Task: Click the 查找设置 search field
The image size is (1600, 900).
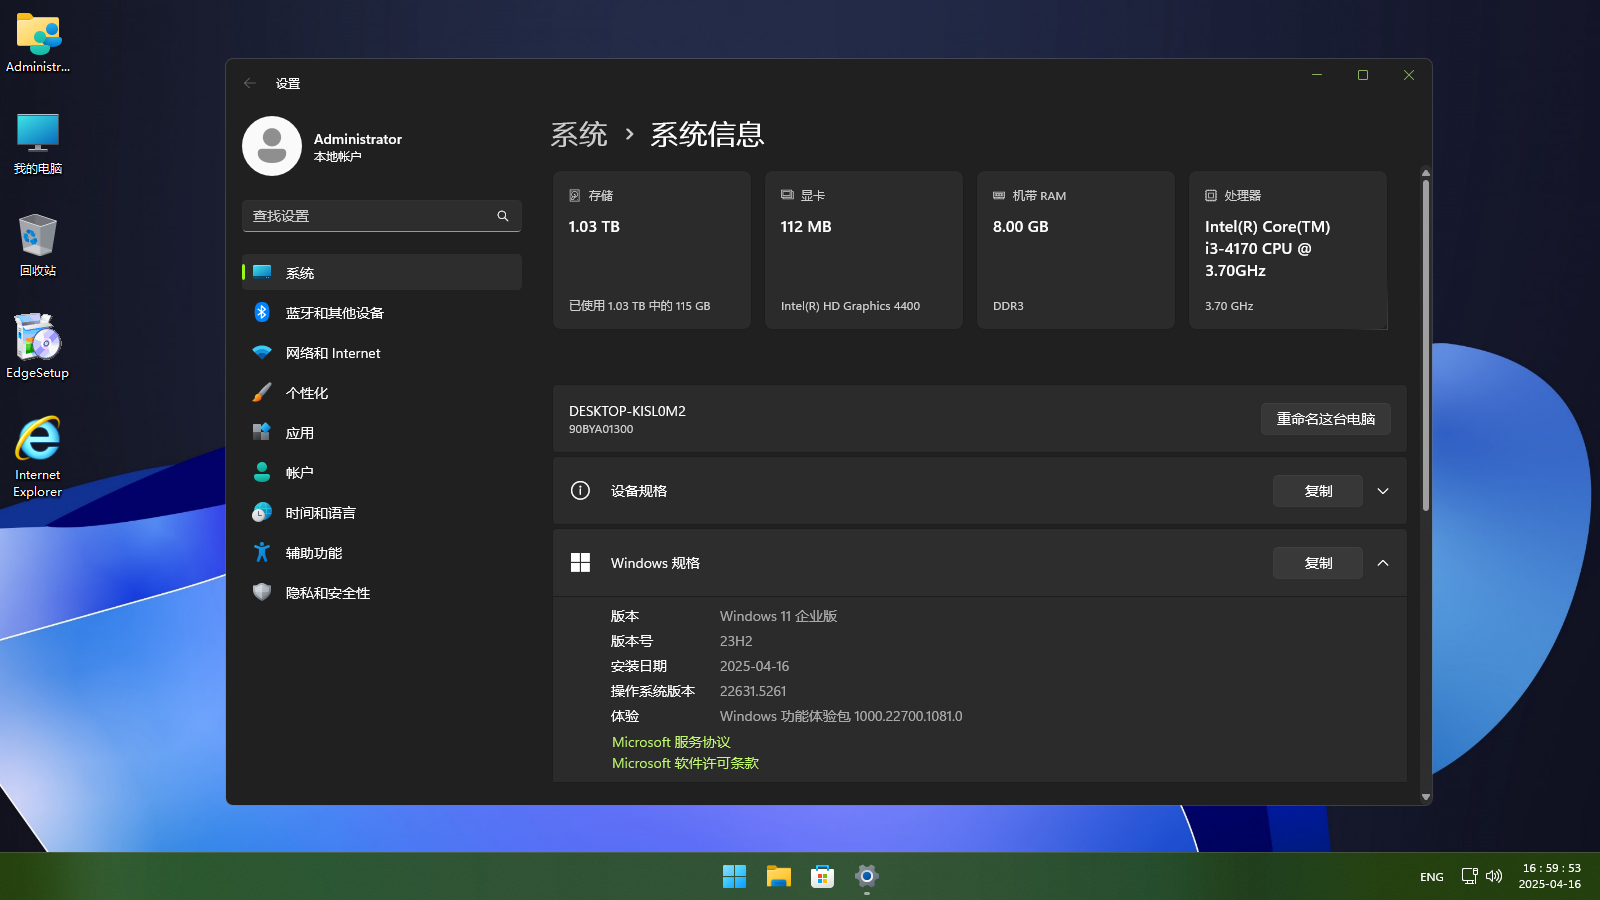Action: pos(382,216)
